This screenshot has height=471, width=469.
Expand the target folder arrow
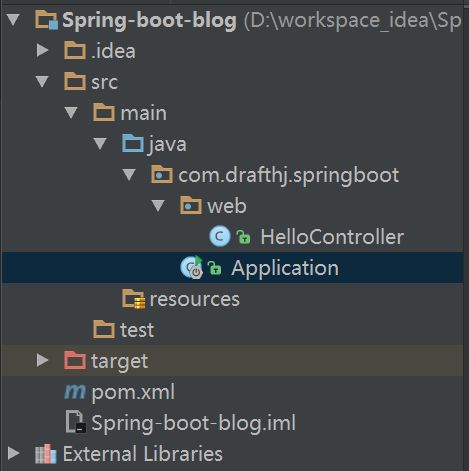(42, 360)
